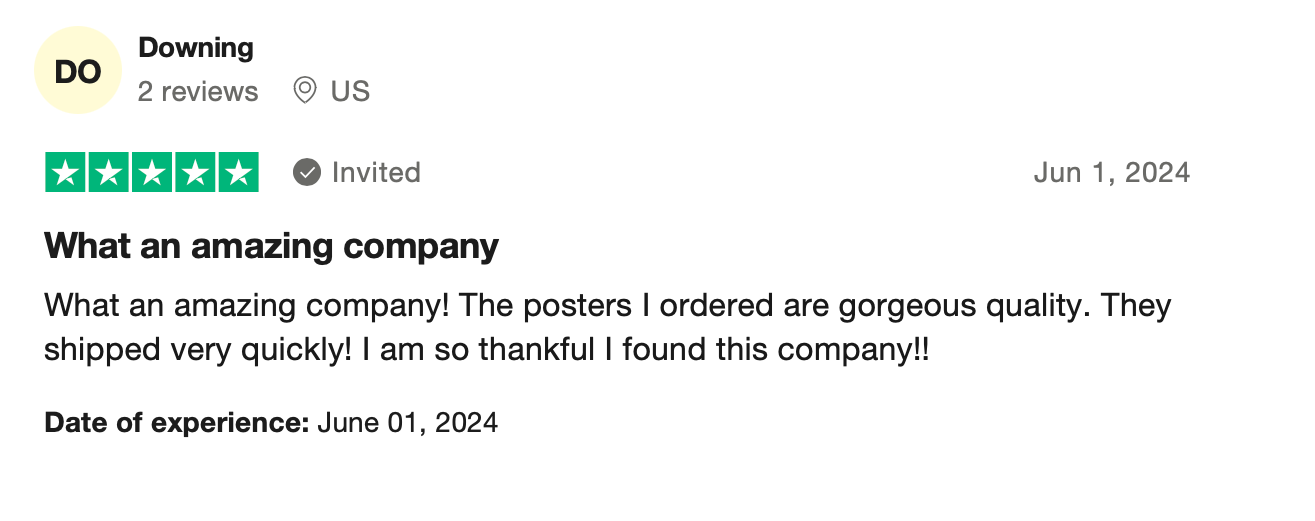The height and width of the screenshot is (521, 1315).
Task: Click the Jun 1, 2024 review date
Action: pyautogui.click(x=1111, y=173)
